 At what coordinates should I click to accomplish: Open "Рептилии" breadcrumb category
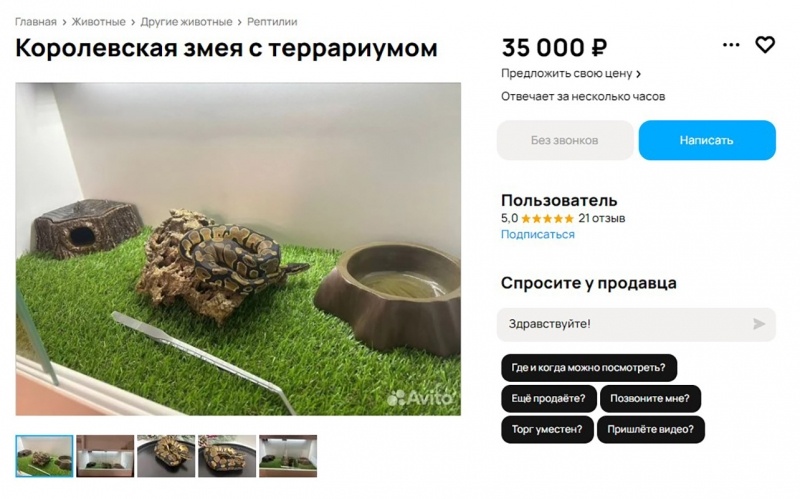272,22
